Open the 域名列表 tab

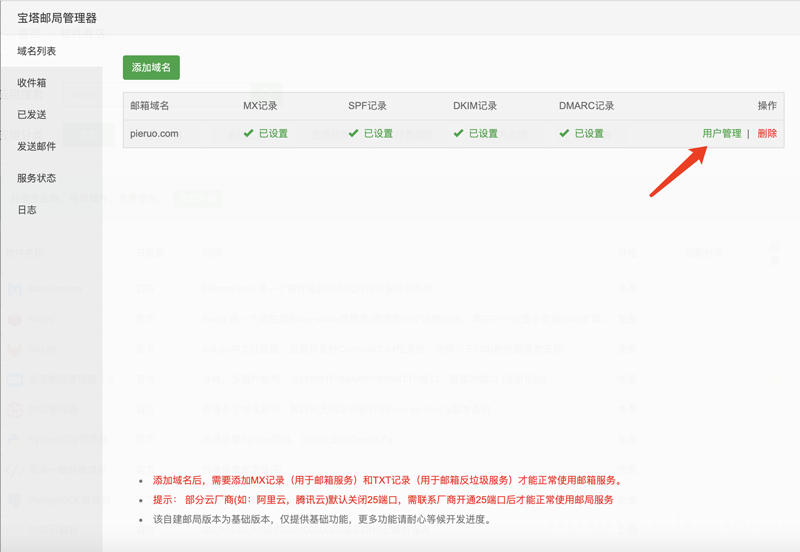click(37, 51)
